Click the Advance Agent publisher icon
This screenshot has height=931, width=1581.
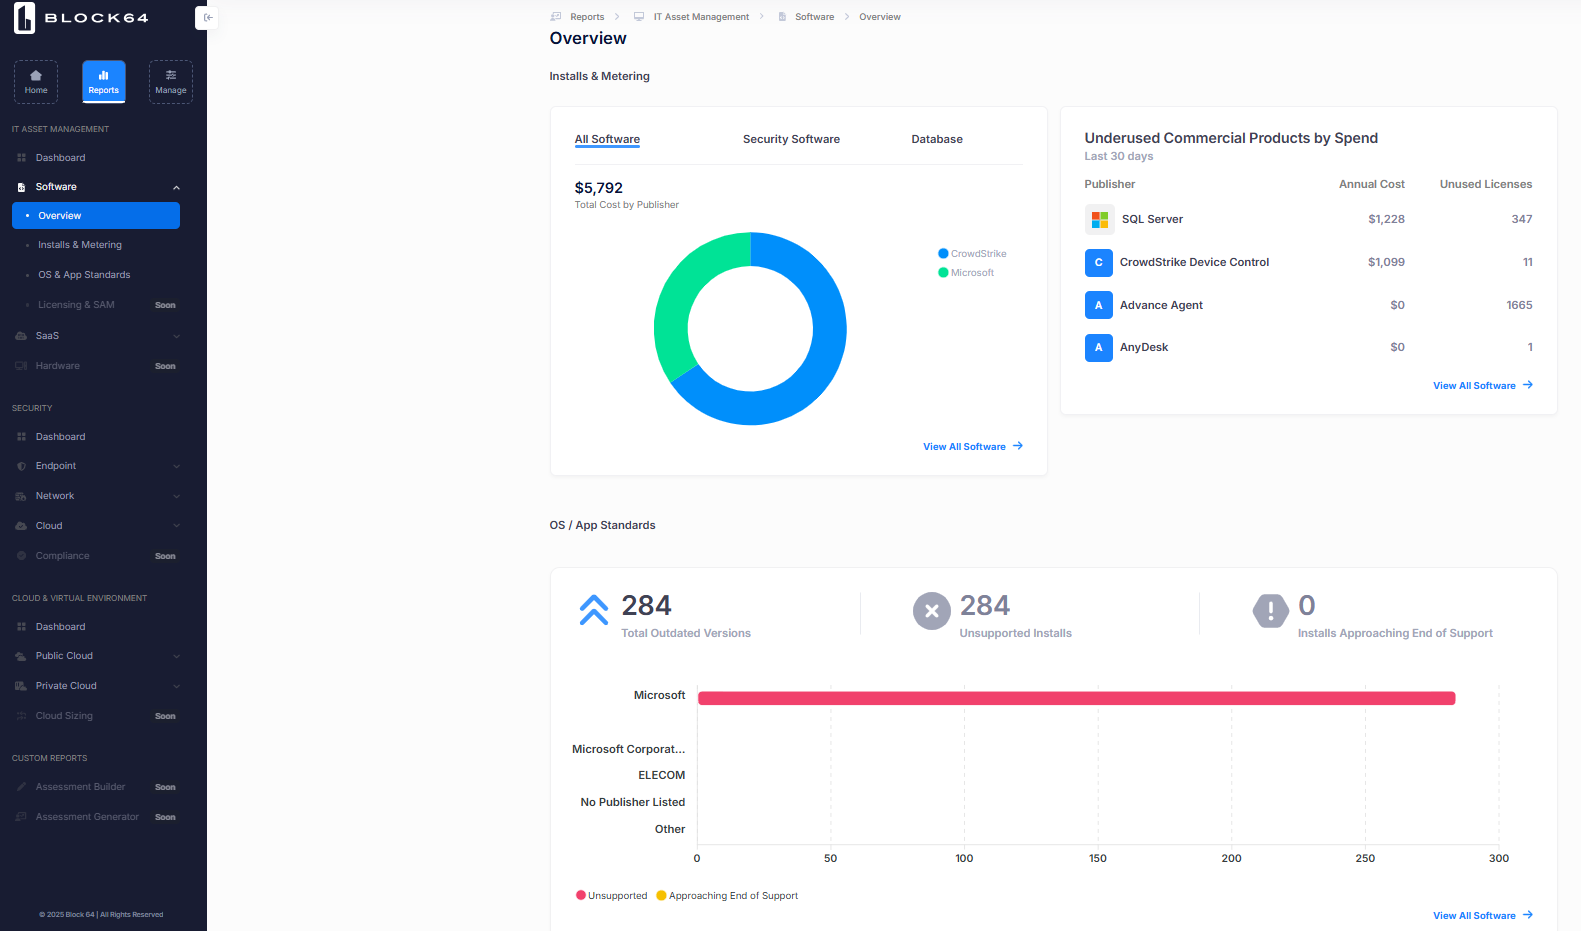(1099, 305)
